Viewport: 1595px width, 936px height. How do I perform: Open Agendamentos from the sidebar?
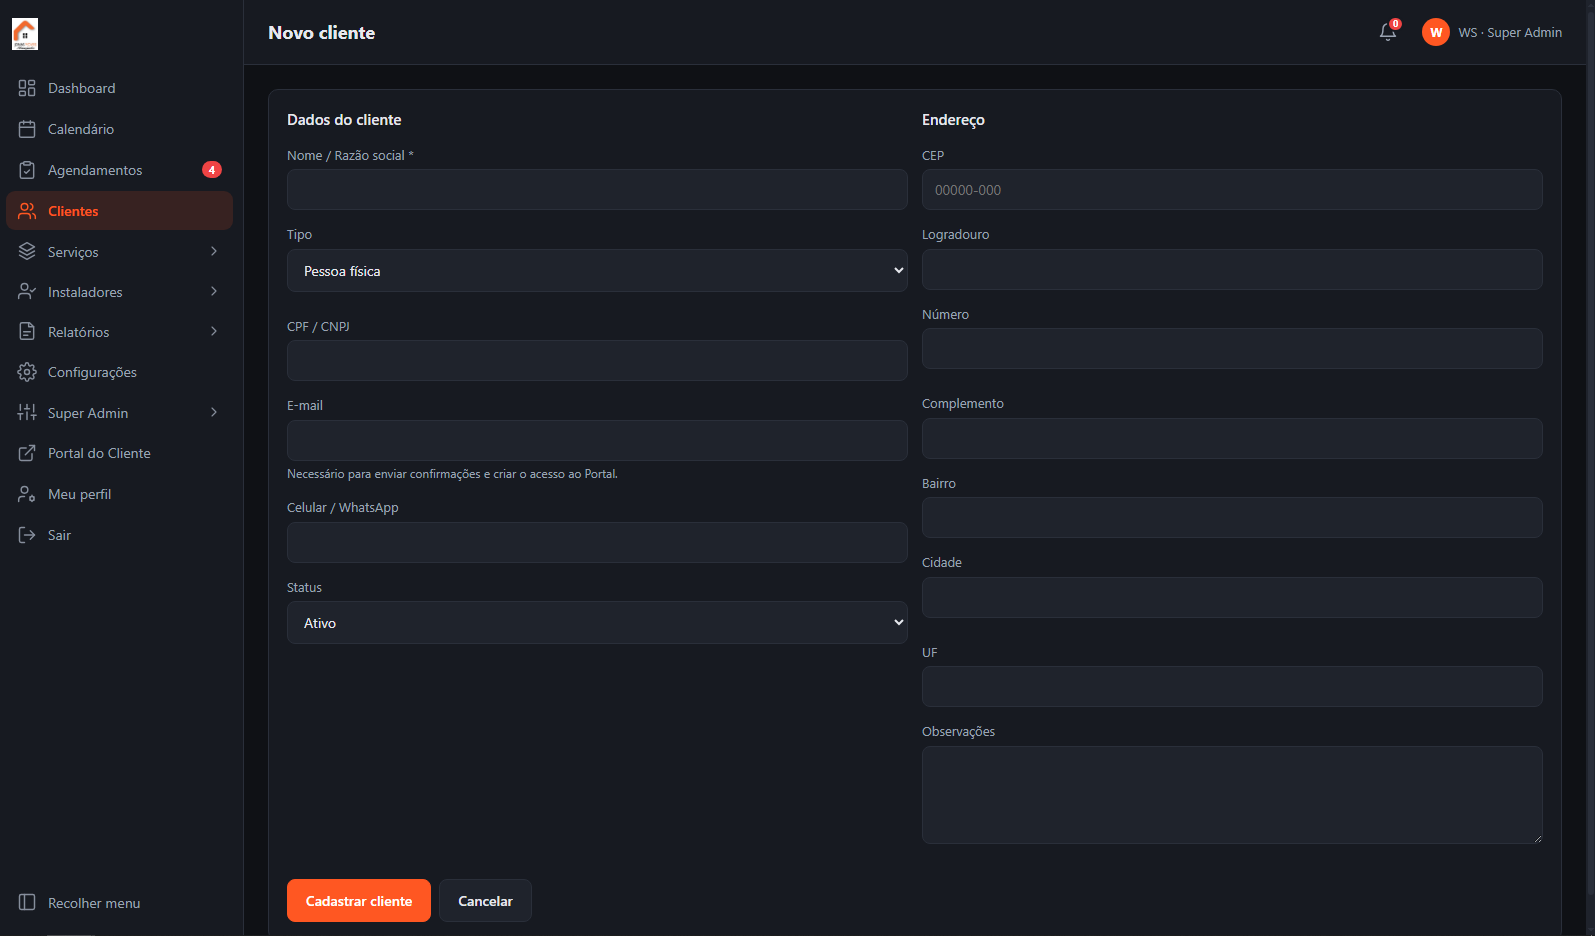[119, 170]
